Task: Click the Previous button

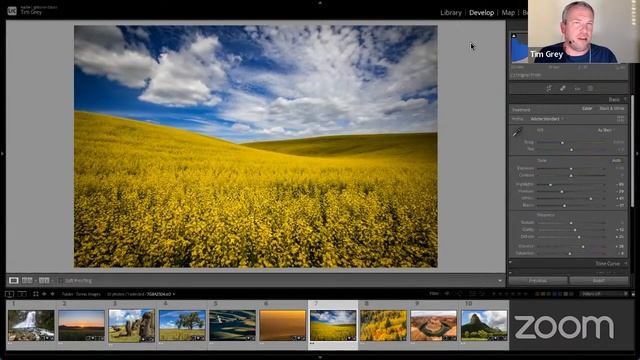Action: point(538,280)
